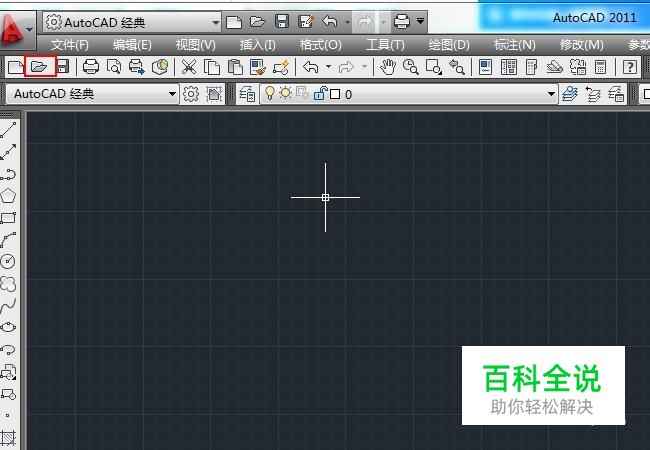Click the Cut scissors icon
Image resolution: width=650 pixels, height=450 pixels.
[189, 67]
